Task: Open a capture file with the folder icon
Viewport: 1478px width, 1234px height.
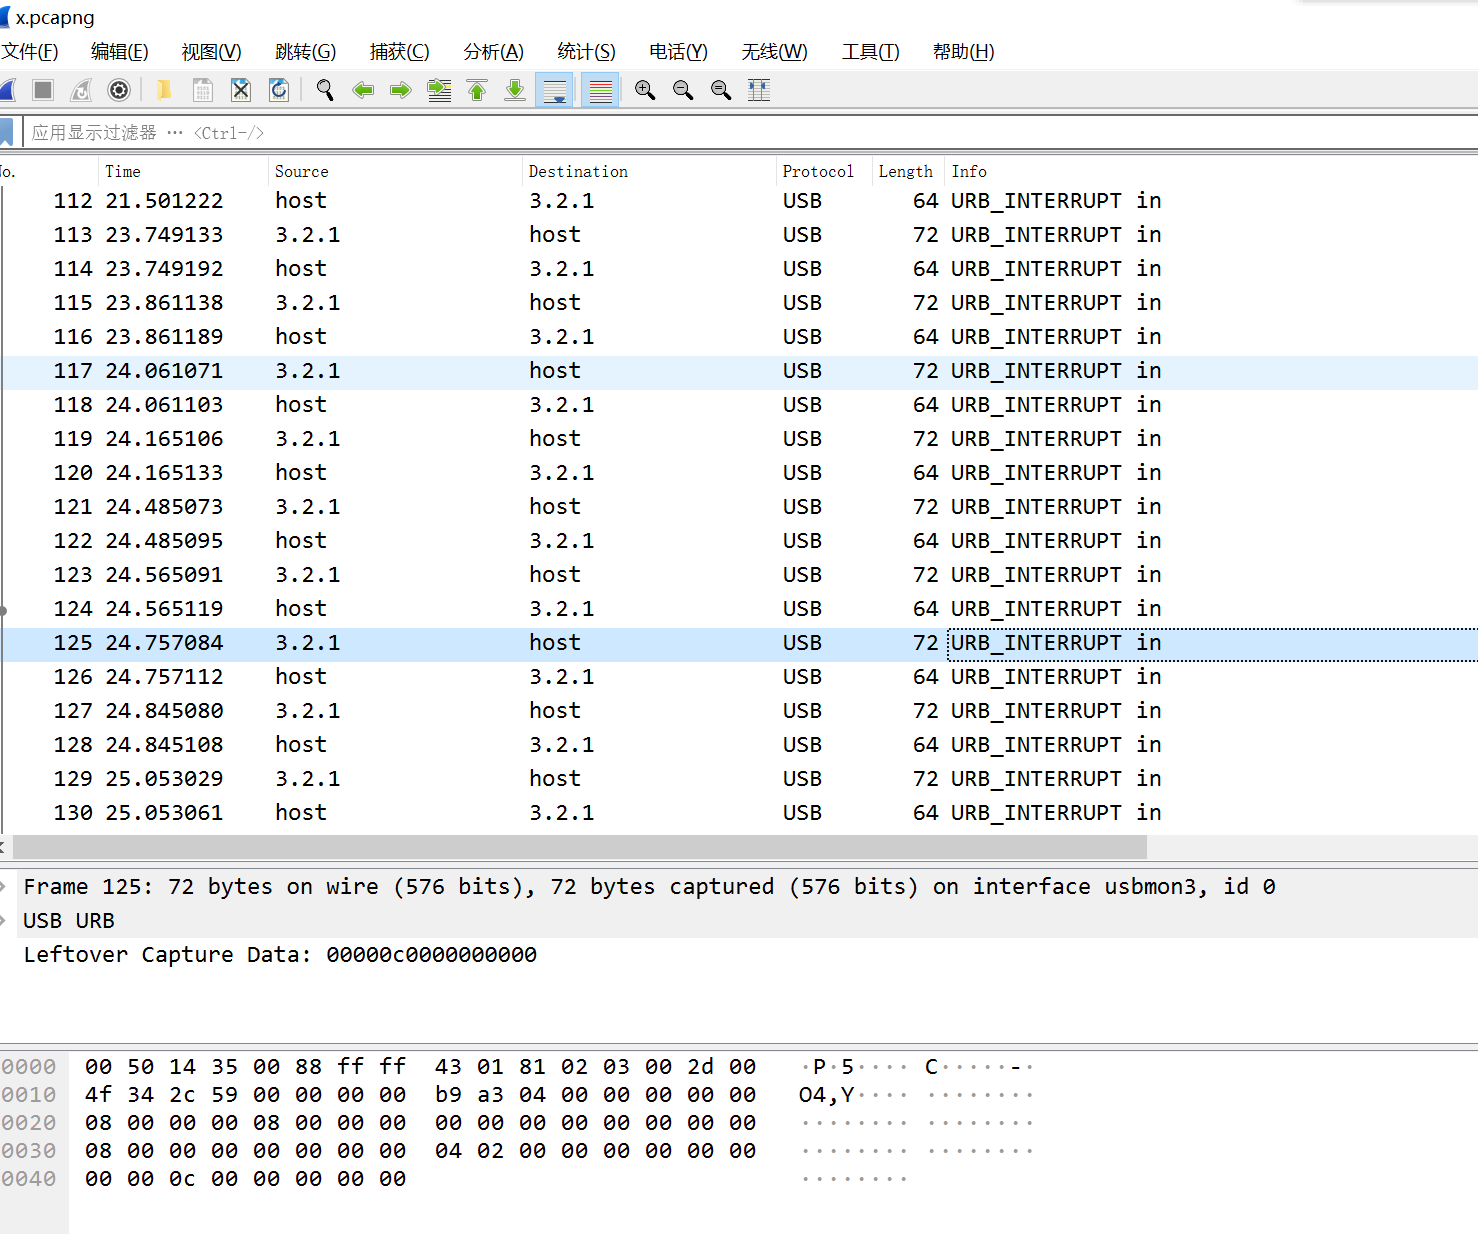Action: pos(164,90)
